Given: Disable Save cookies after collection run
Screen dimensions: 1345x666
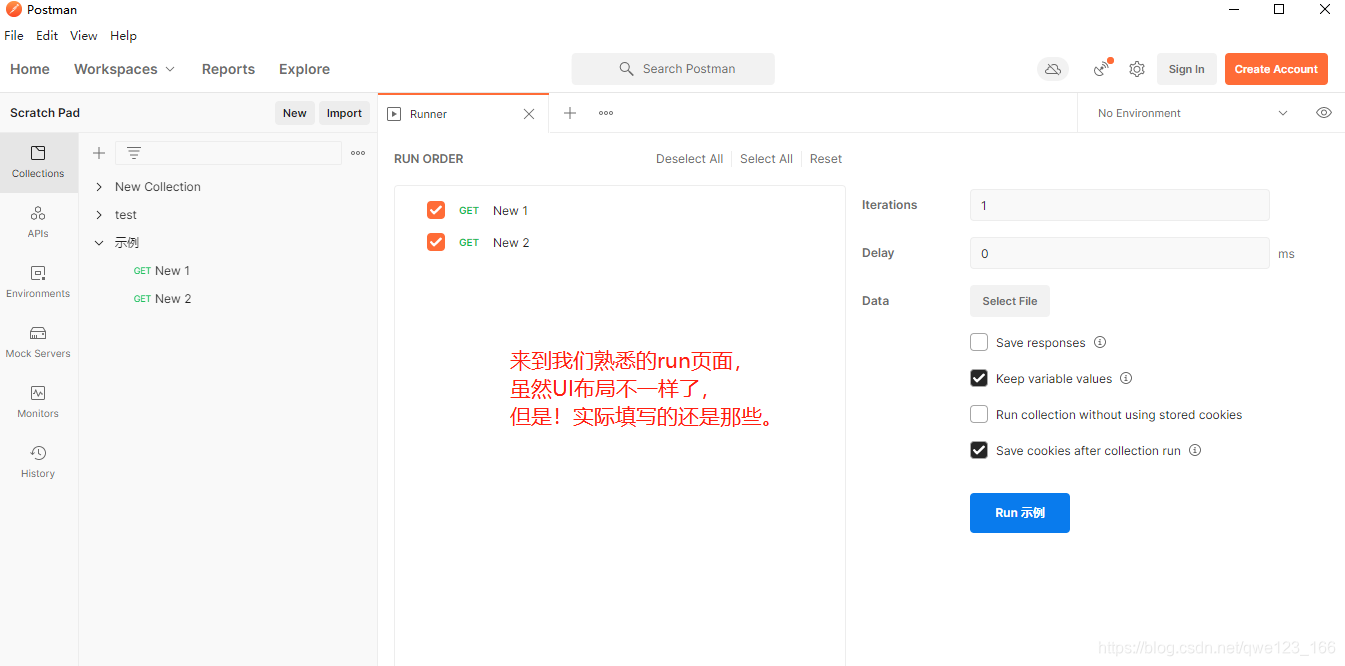Looking at the screenshot, I should (x=979, y=450).
